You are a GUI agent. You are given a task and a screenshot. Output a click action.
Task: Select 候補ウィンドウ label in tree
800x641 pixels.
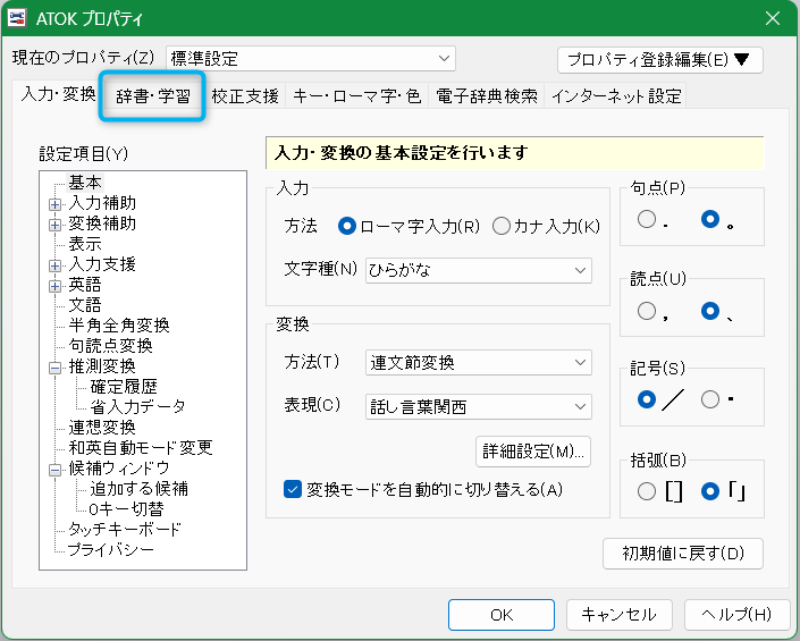(x=119, y=469)
